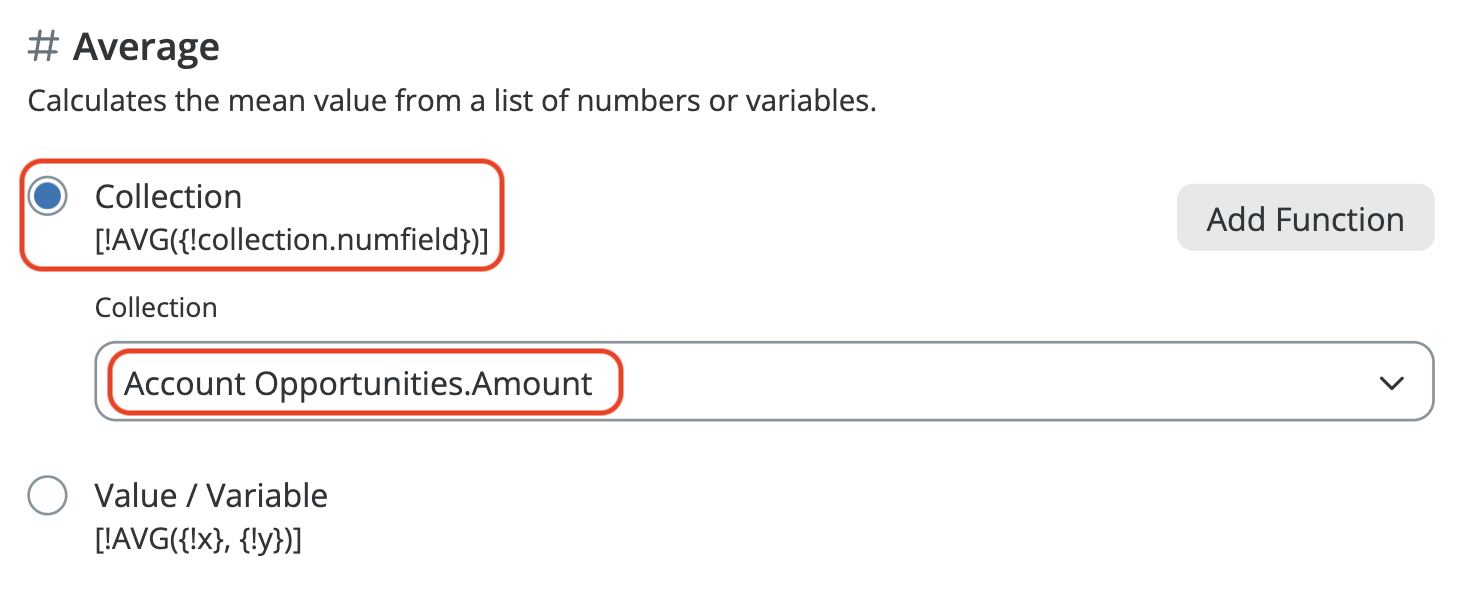Click the dropdown chevron arrow
The height and width of the screenshot is (598, 1472).
tap(1391, 383)
